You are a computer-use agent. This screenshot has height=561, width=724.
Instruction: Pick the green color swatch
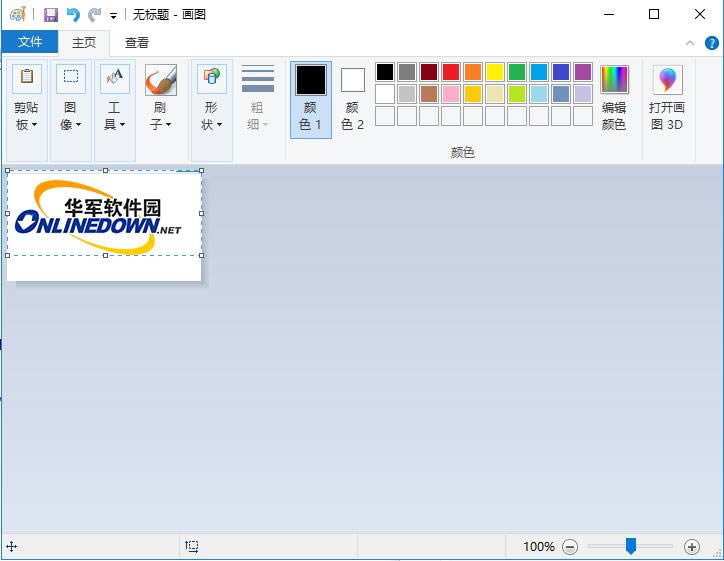tap(517, 72)
